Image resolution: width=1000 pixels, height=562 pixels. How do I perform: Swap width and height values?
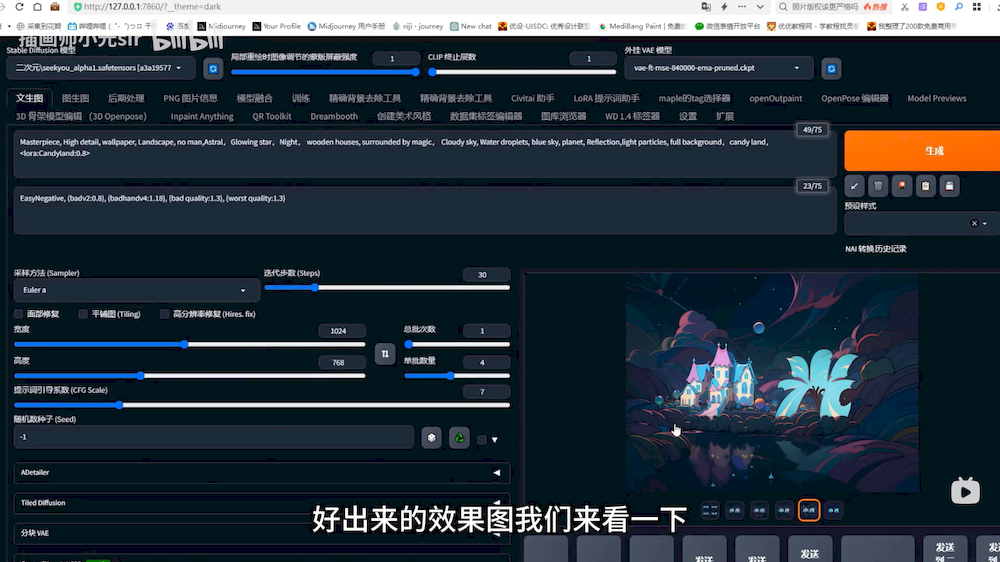click(x=385, y=354)
